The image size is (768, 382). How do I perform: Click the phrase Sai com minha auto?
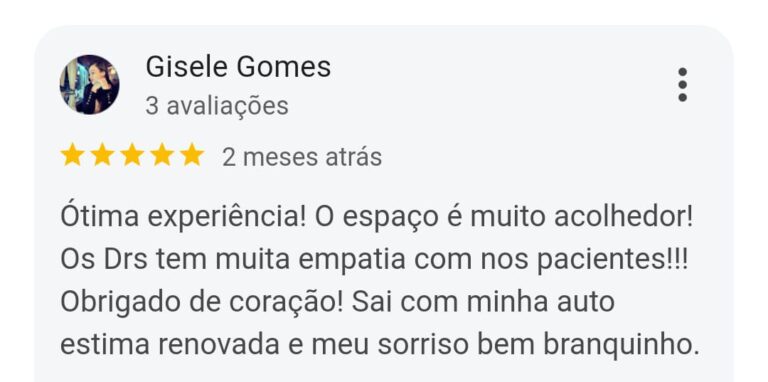coord(483,302)
